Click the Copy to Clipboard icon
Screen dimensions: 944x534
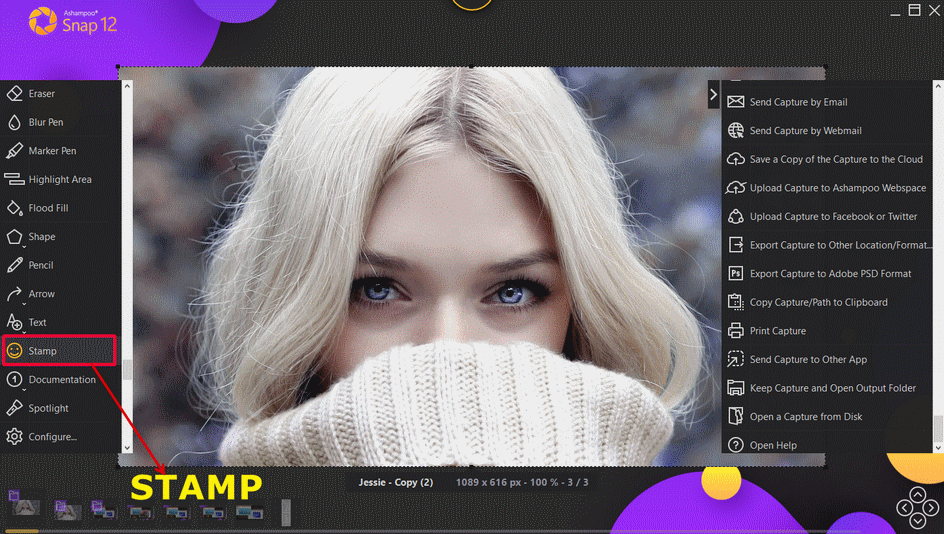coord(736,302)
